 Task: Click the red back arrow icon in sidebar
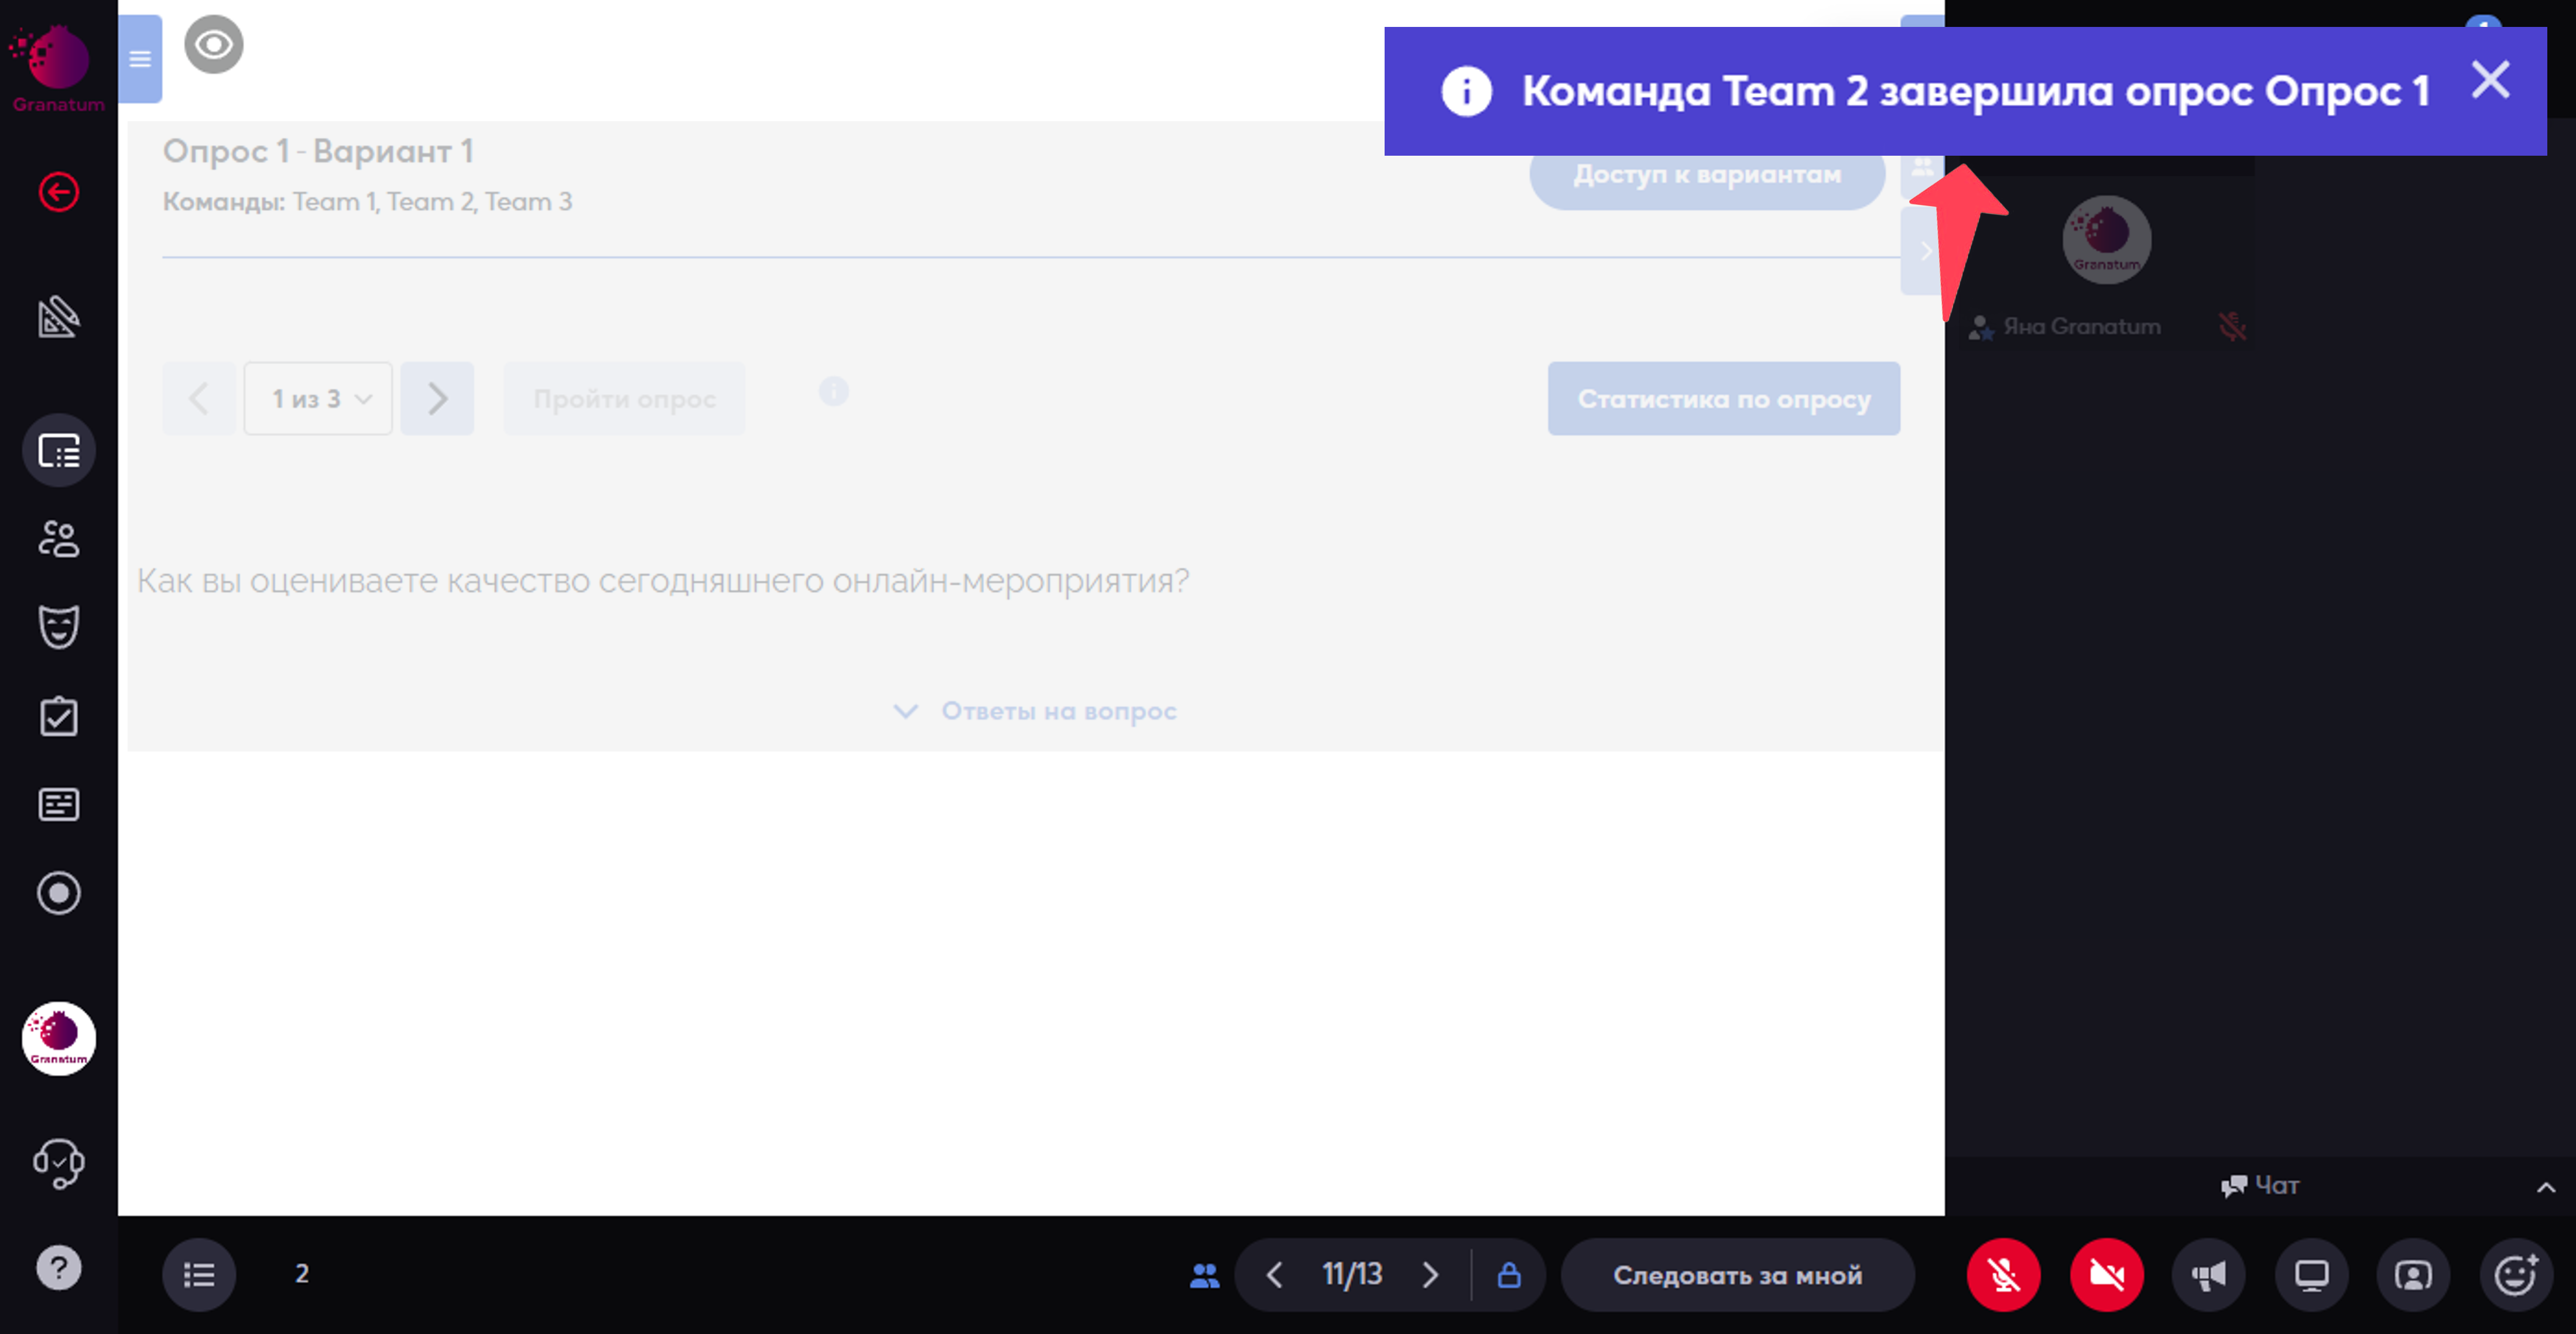(x=59, y=192)
